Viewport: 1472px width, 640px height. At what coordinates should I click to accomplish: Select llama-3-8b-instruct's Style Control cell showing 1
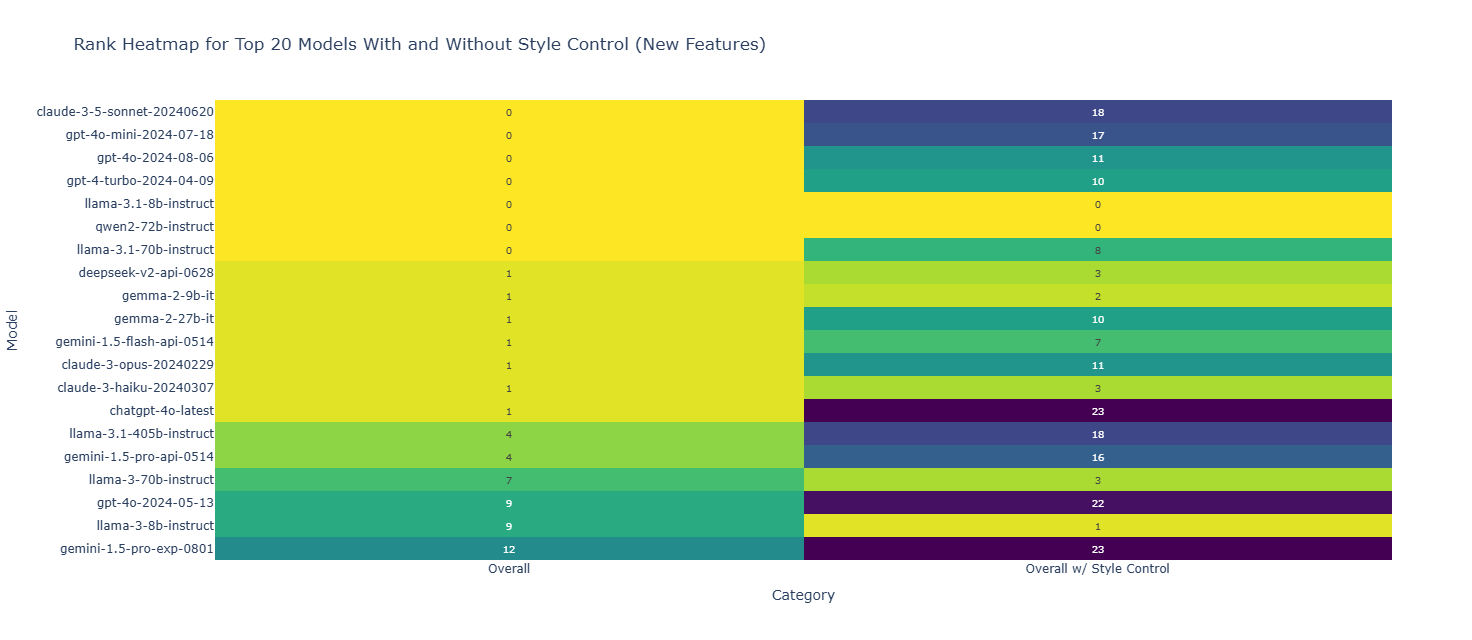pos(1097,526)
